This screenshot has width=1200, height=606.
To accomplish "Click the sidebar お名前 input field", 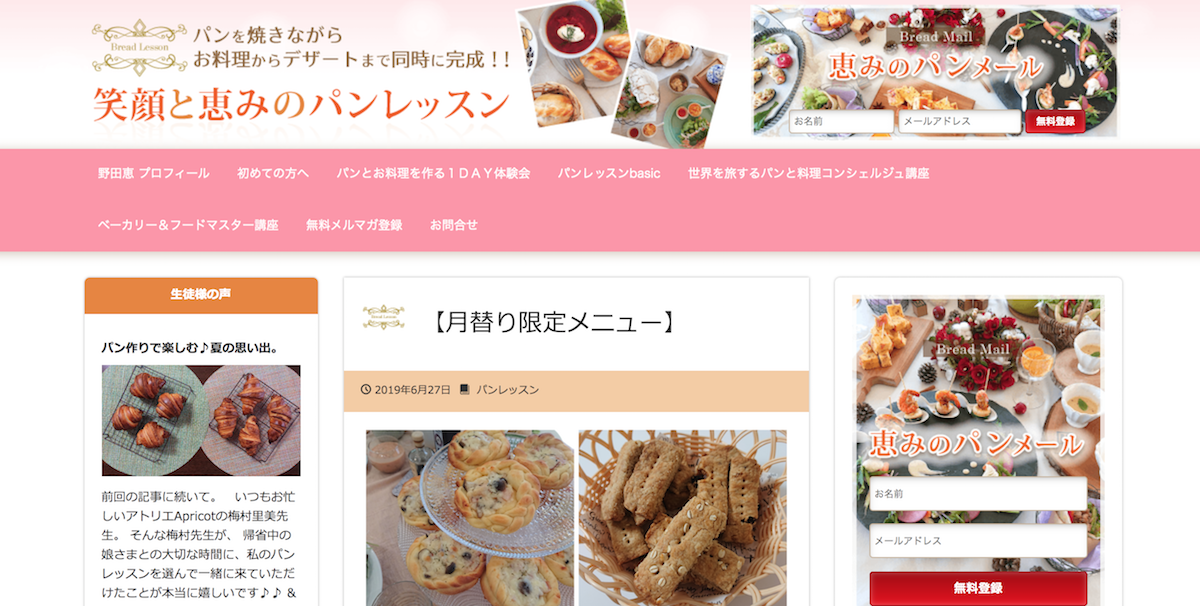I will point(978,494).
